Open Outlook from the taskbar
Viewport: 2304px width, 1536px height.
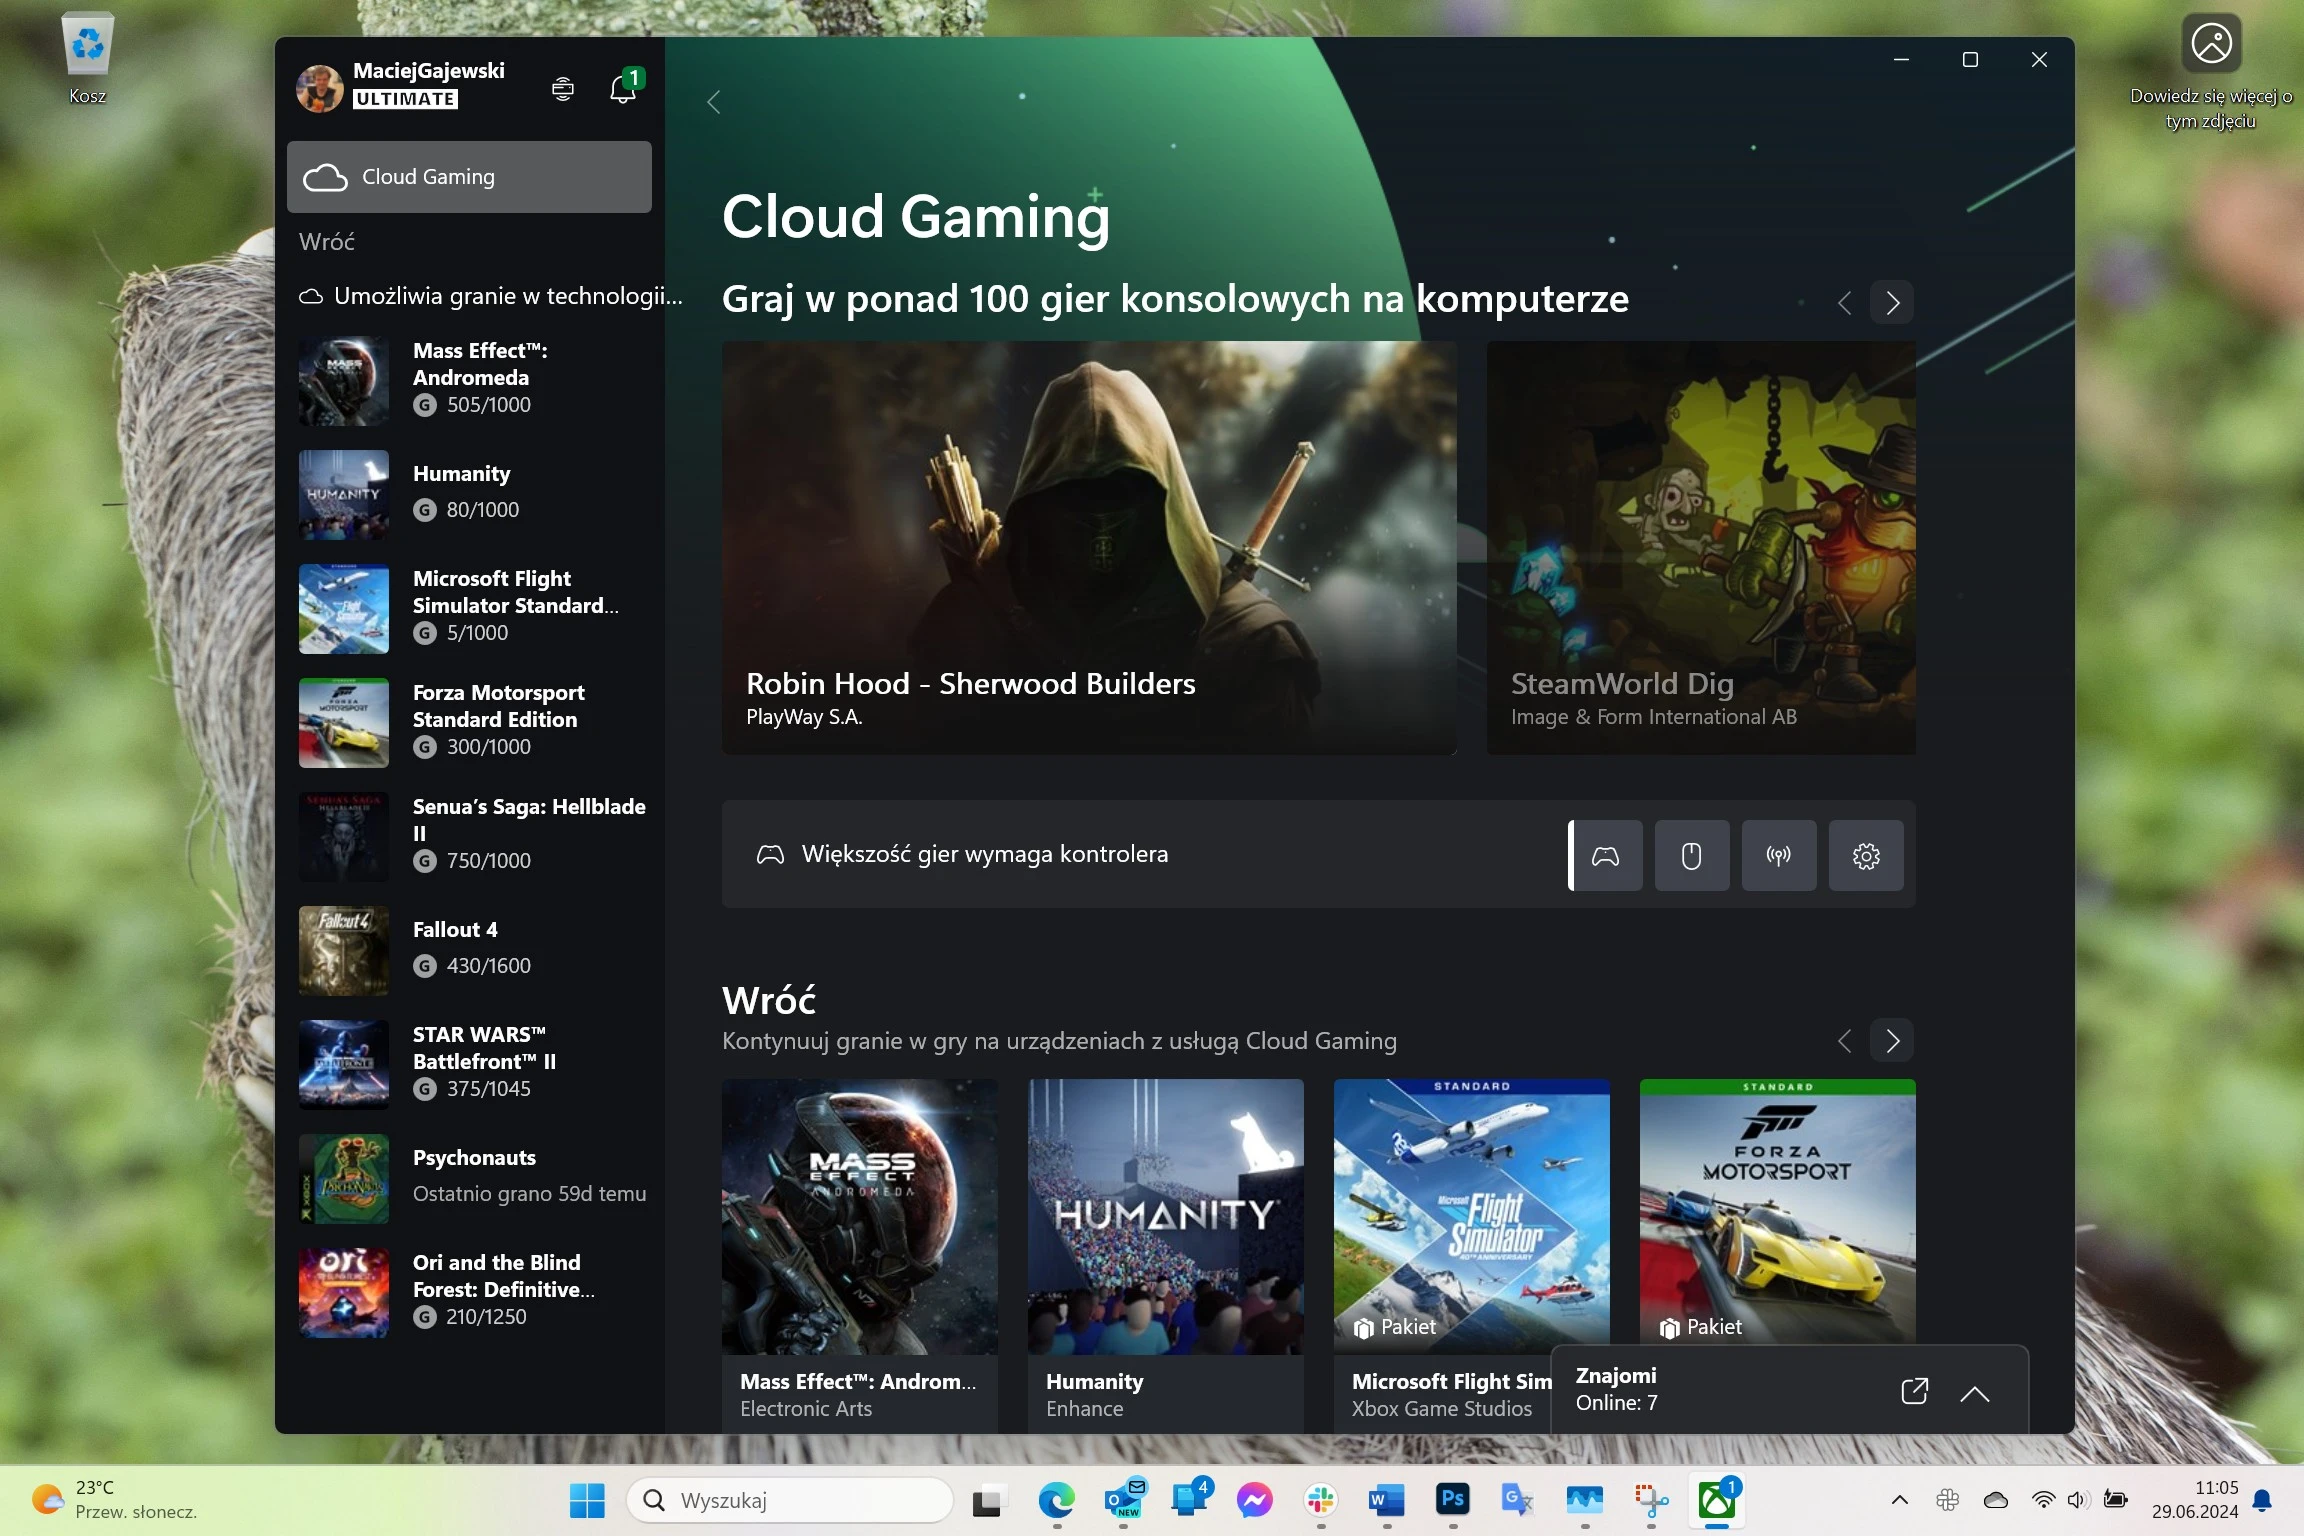1123,1500
